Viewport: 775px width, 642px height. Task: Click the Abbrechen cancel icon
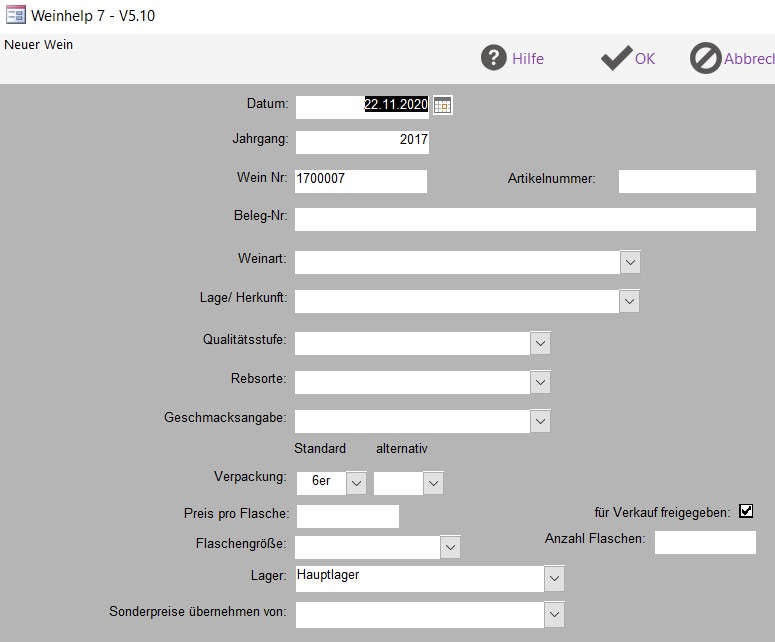[x=705, y=58]
